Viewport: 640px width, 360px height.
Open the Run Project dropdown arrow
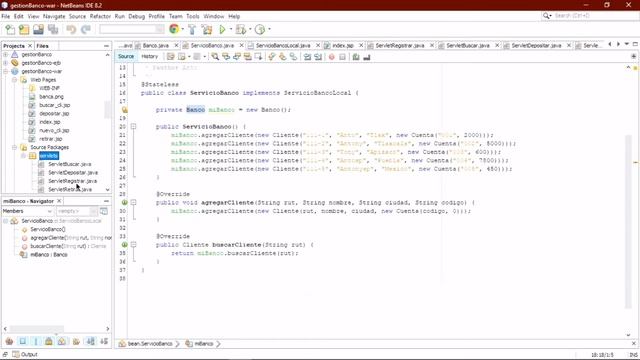pos(231,29)
